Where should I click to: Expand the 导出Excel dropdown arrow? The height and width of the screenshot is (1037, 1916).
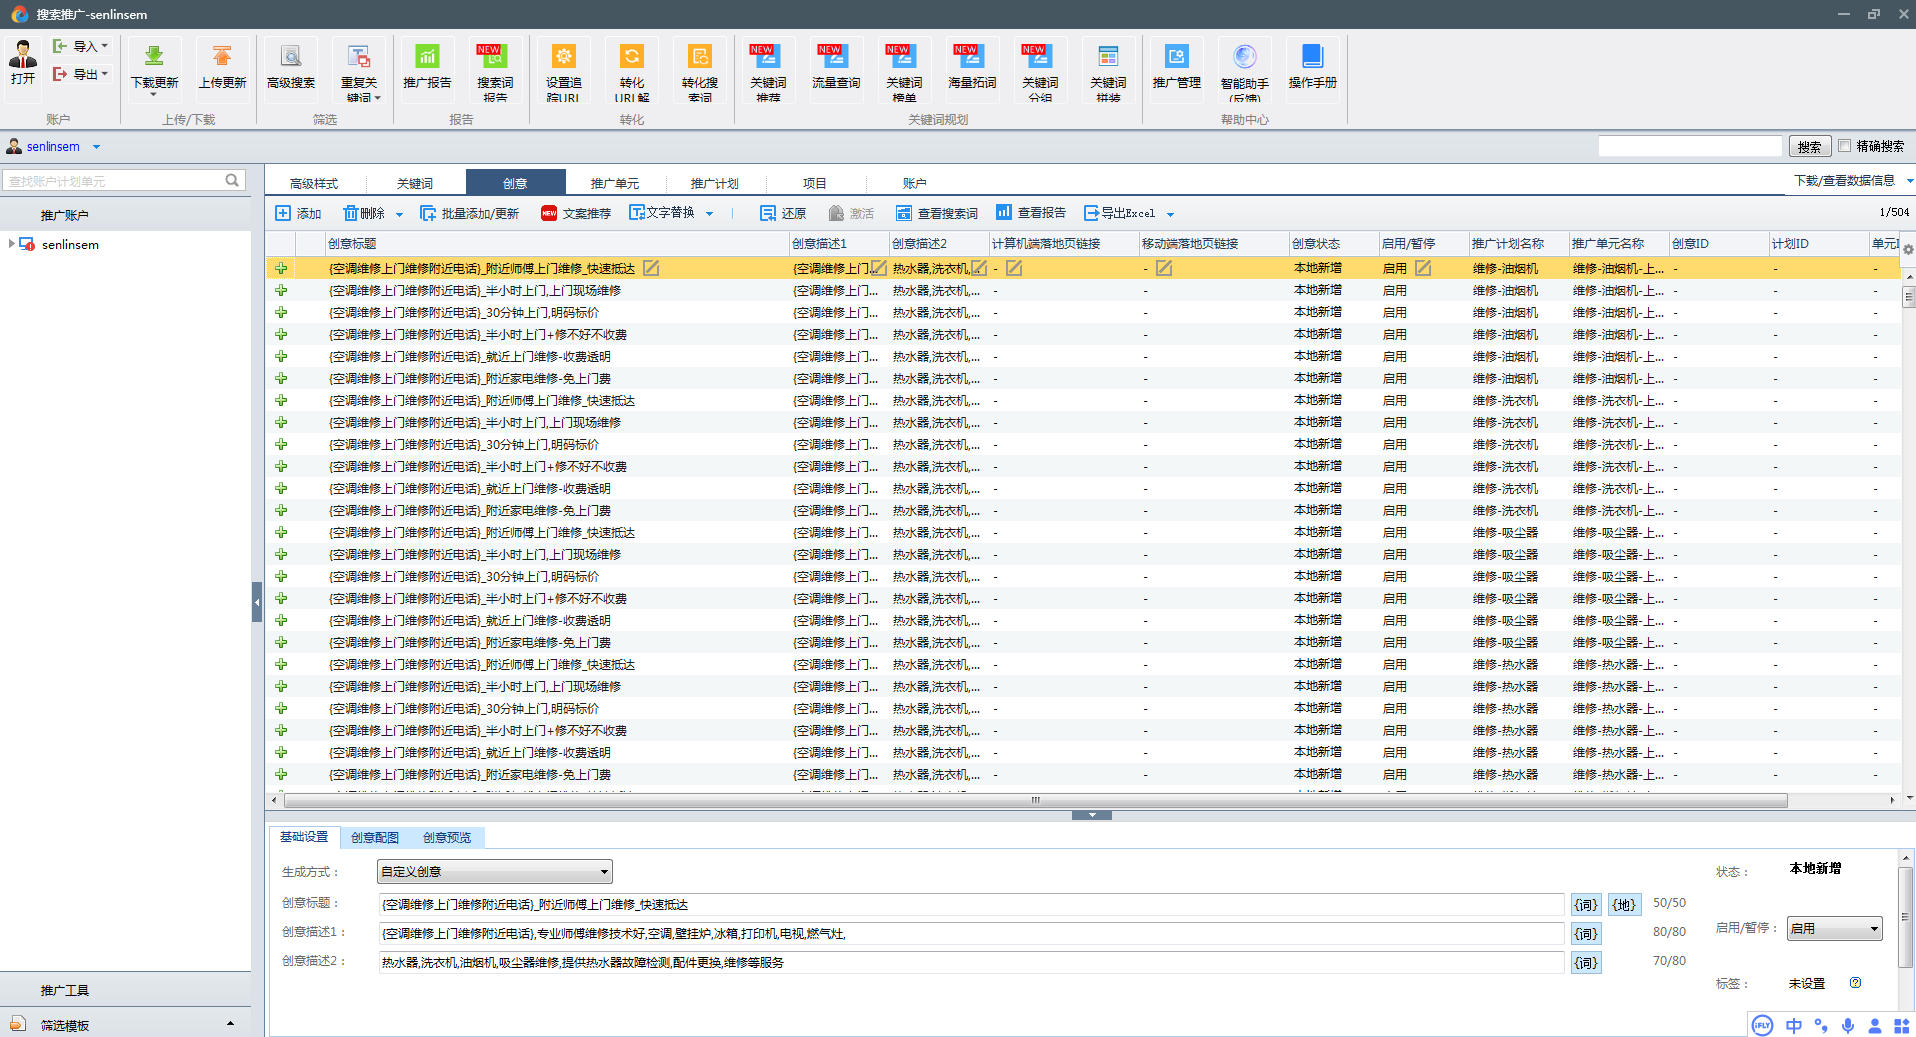[x=1170, y=214]
